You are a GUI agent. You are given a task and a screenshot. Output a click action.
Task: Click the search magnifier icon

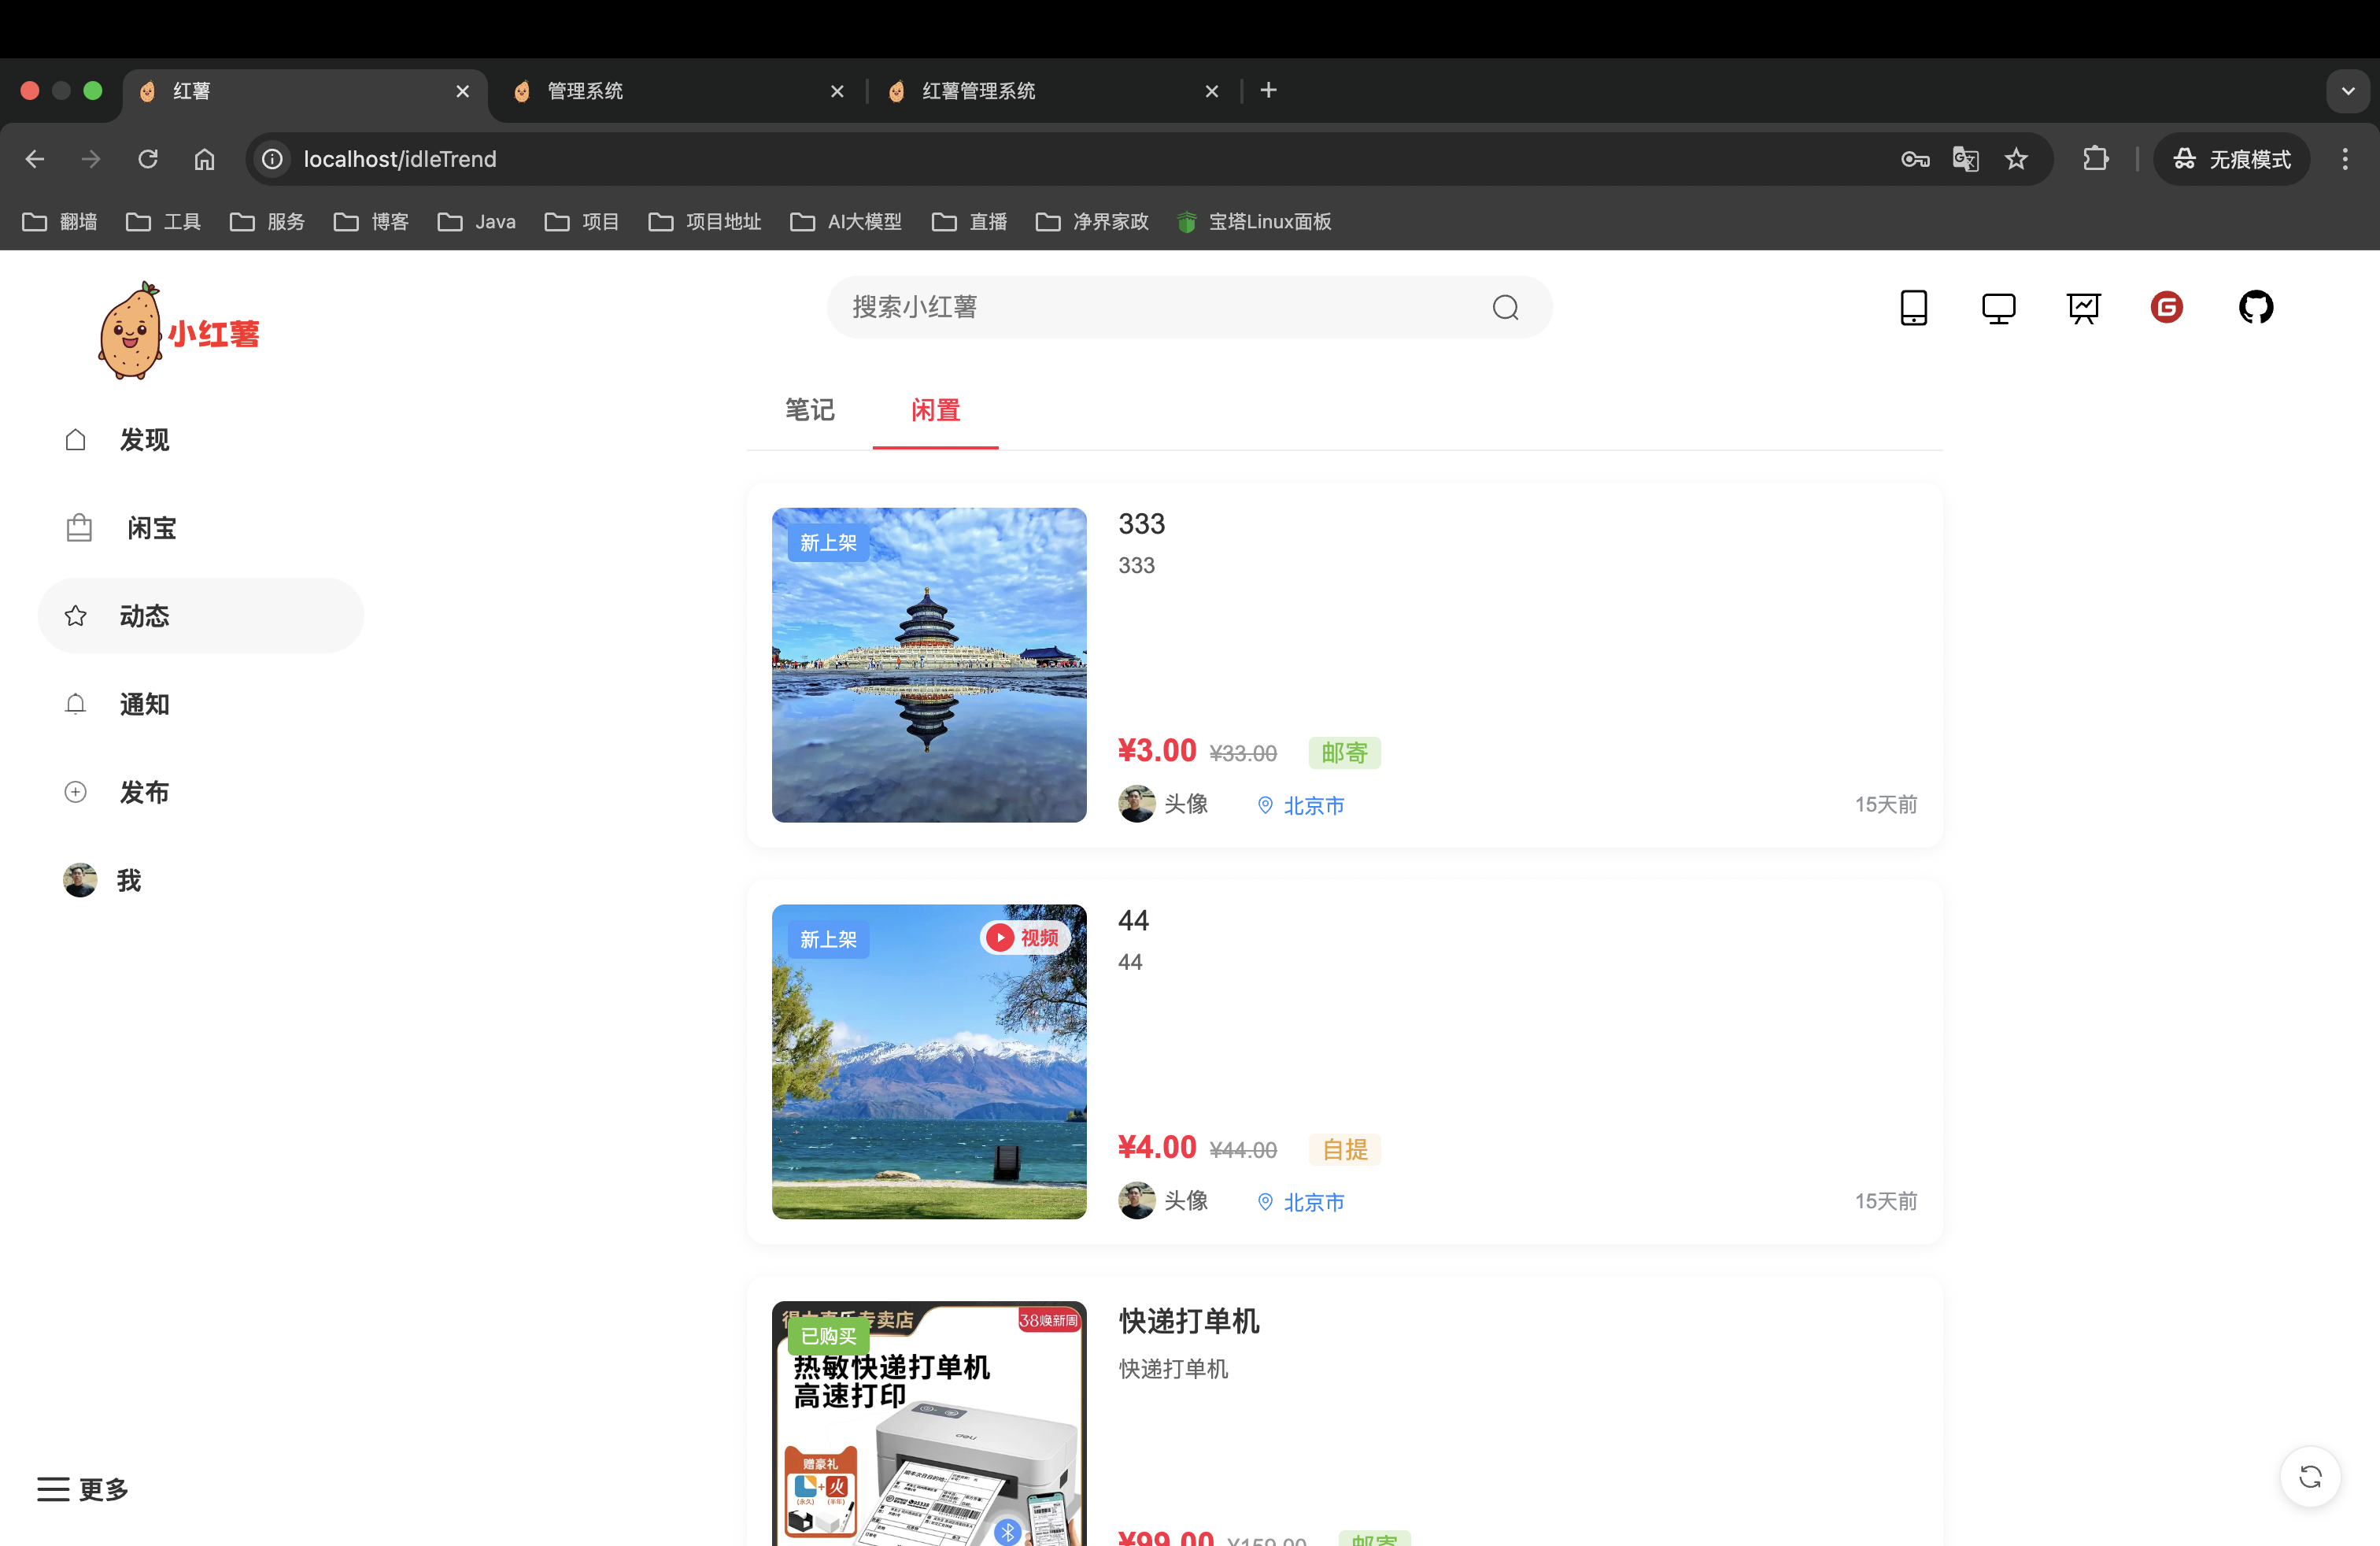coord(1505,307)
